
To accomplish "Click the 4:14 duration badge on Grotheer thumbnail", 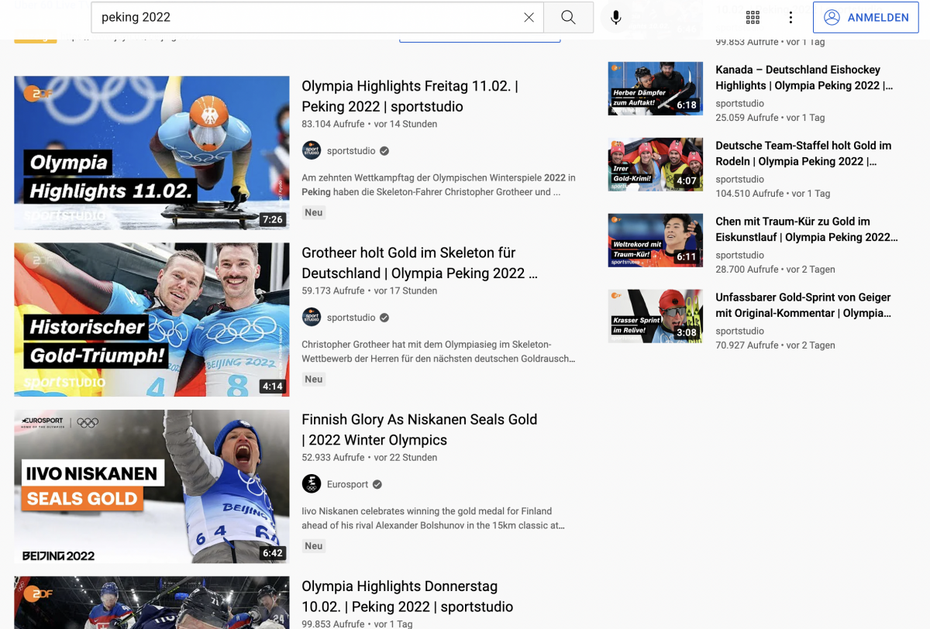I will (273, 386).
